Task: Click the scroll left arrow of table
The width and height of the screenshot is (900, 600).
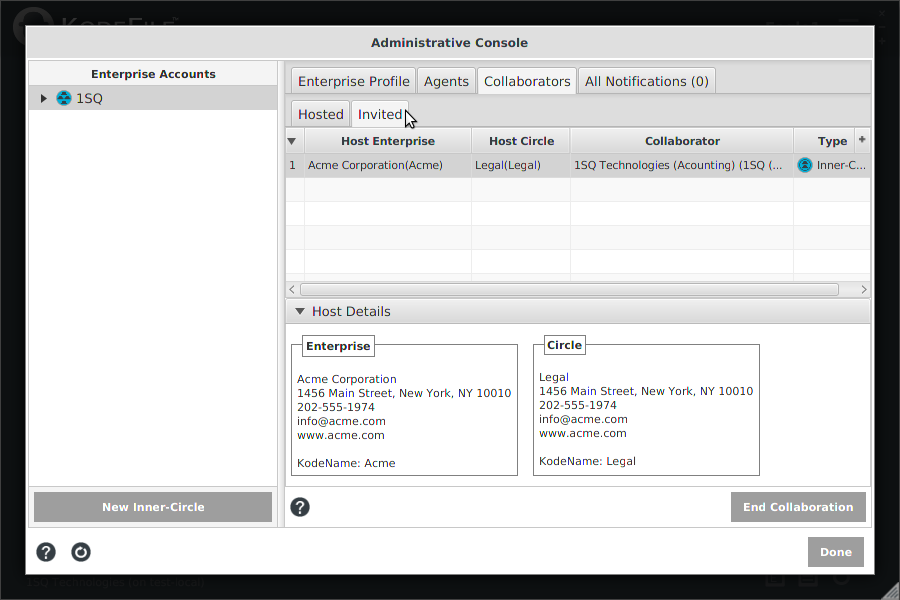Action: coord(292,289)
